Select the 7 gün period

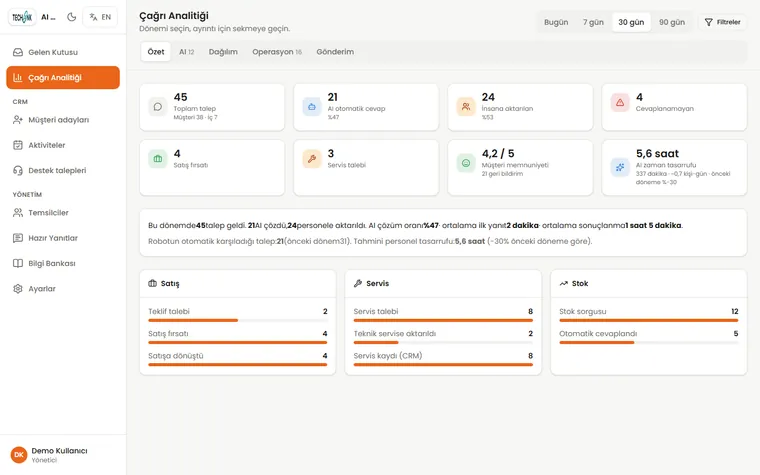(593, 22)
